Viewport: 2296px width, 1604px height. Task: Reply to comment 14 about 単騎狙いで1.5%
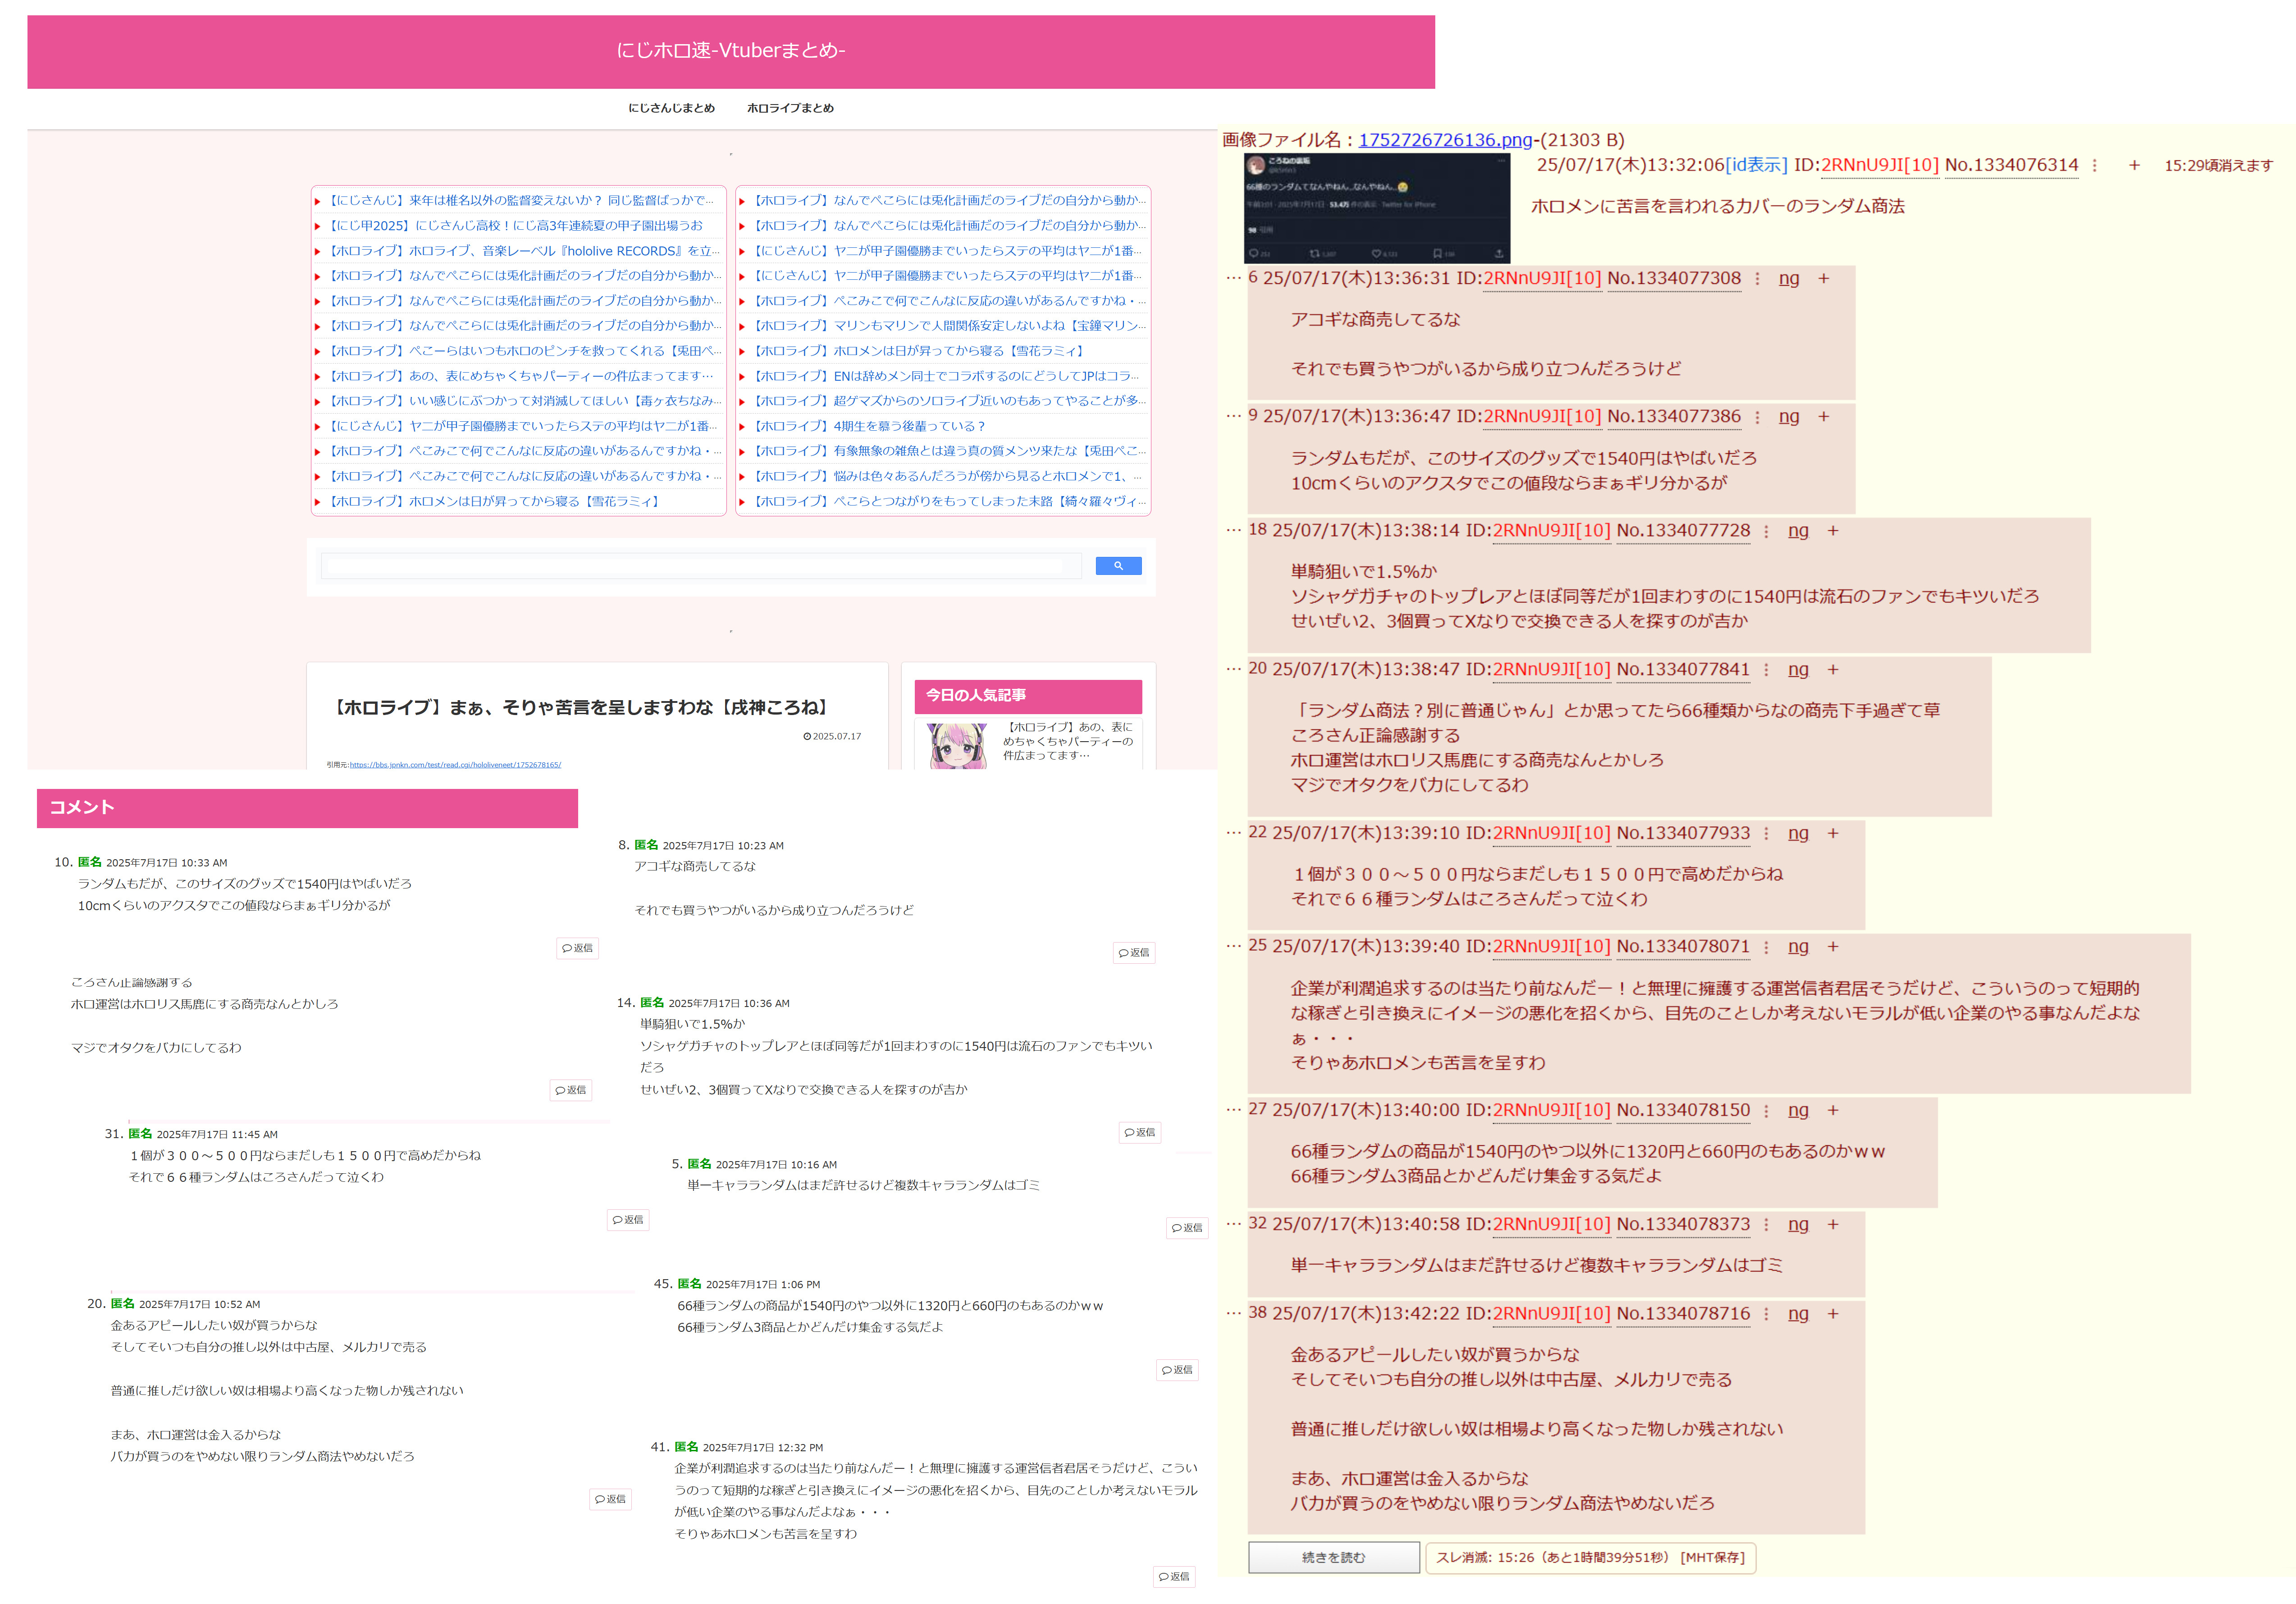(x=1140, y=1133)
